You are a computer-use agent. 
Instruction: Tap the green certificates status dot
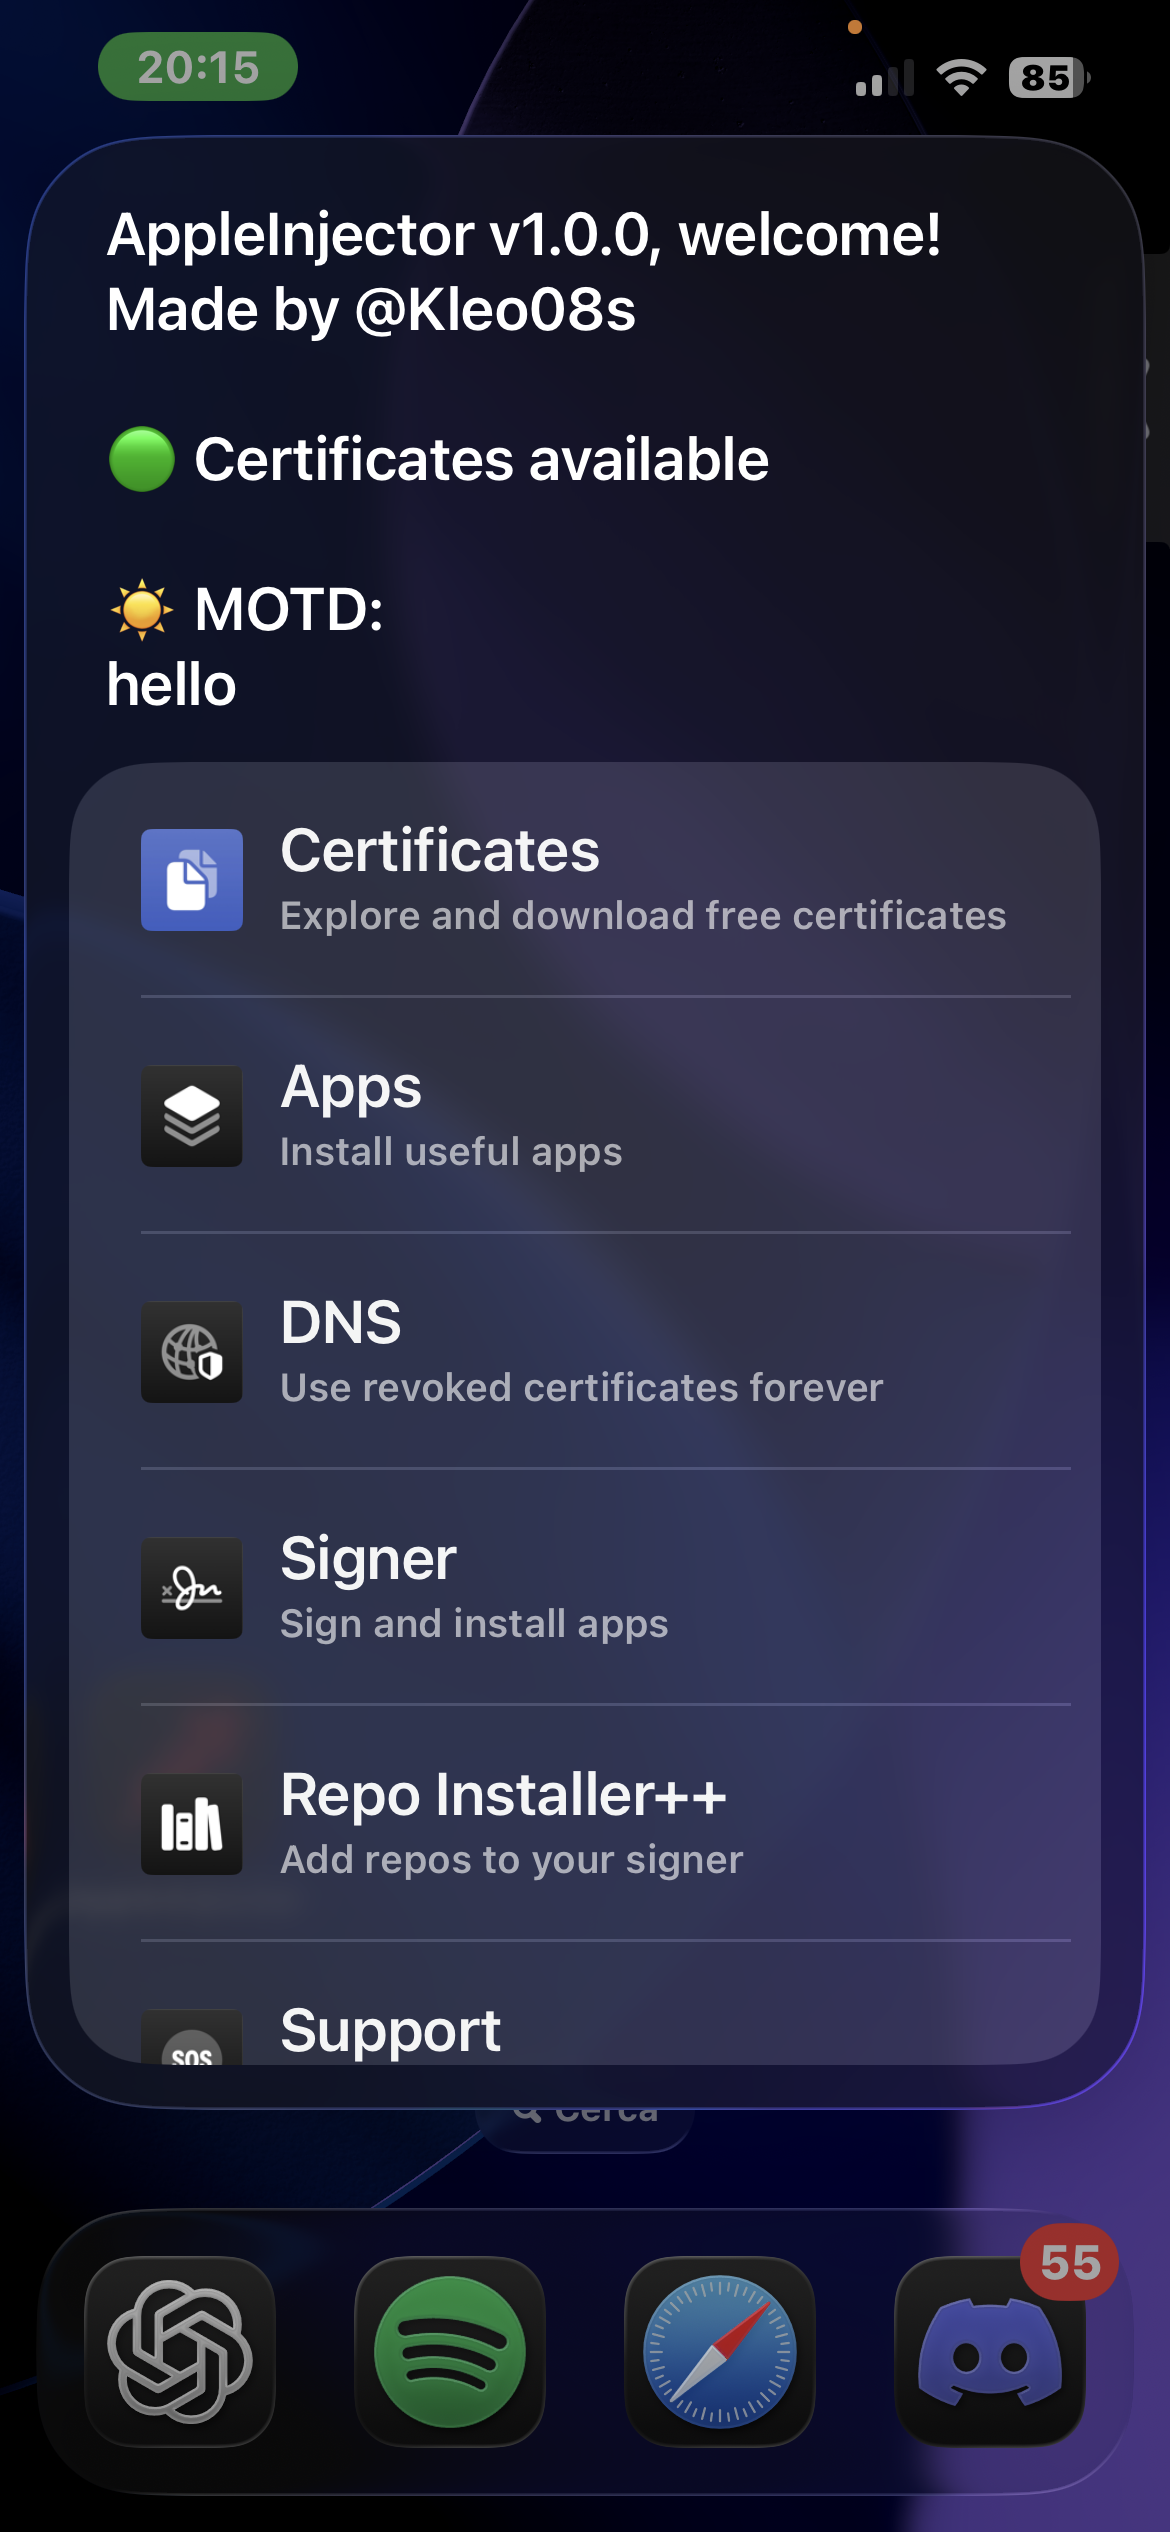pyautogui.click(x=142, y=459)
